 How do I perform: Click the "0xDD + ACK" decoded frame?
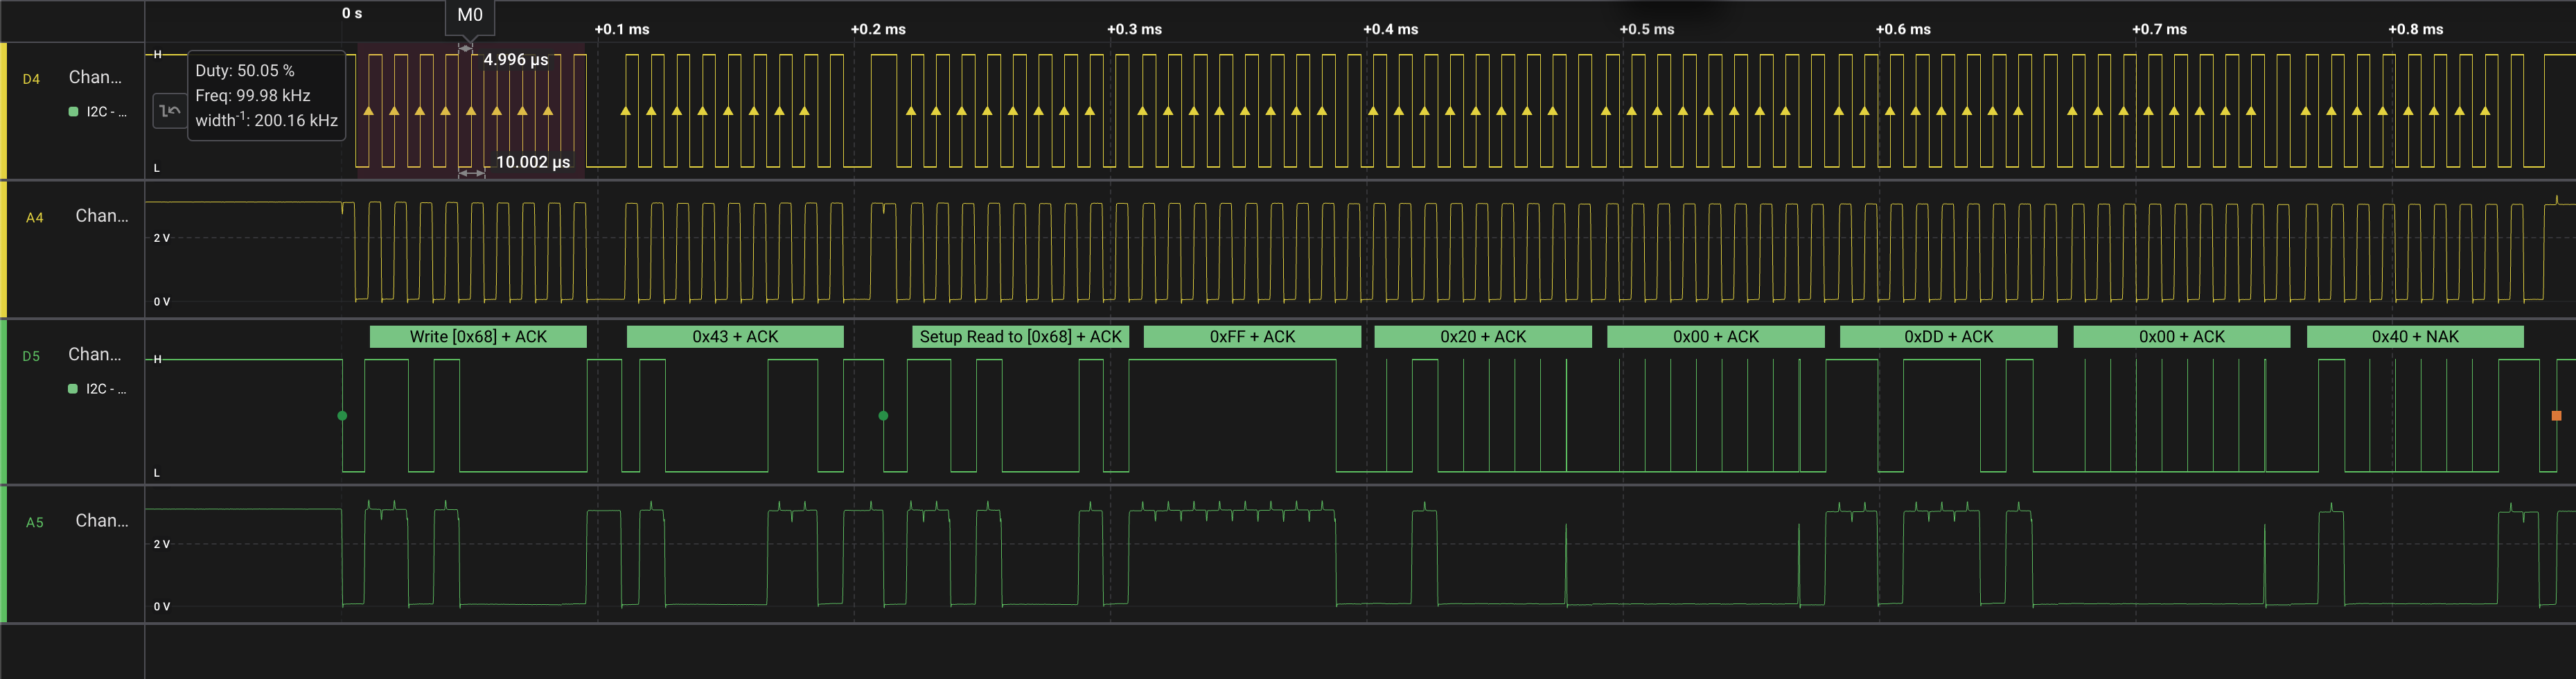1948,337
